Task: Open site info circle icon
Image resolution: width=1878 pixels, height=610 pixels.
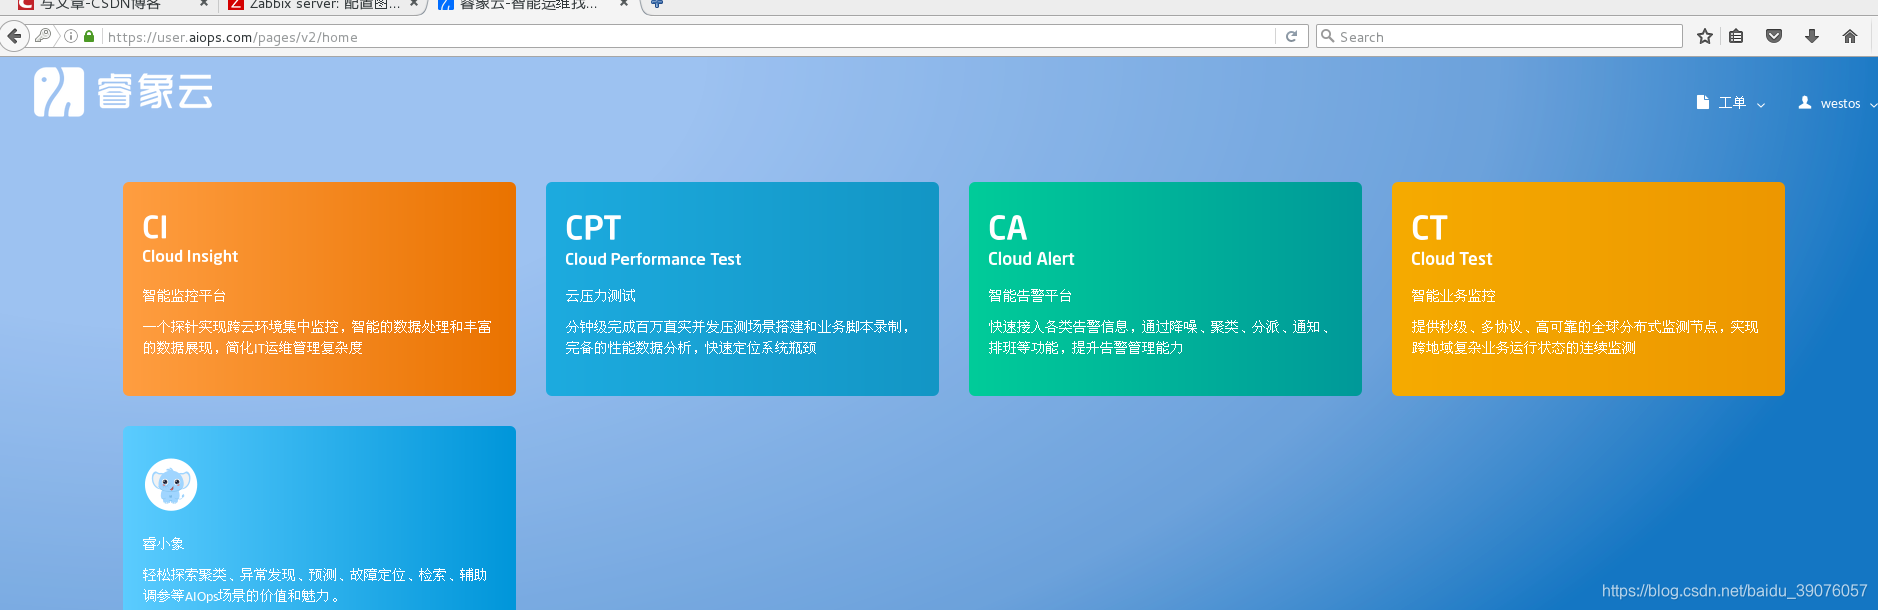Action: (x=71, y=36)
